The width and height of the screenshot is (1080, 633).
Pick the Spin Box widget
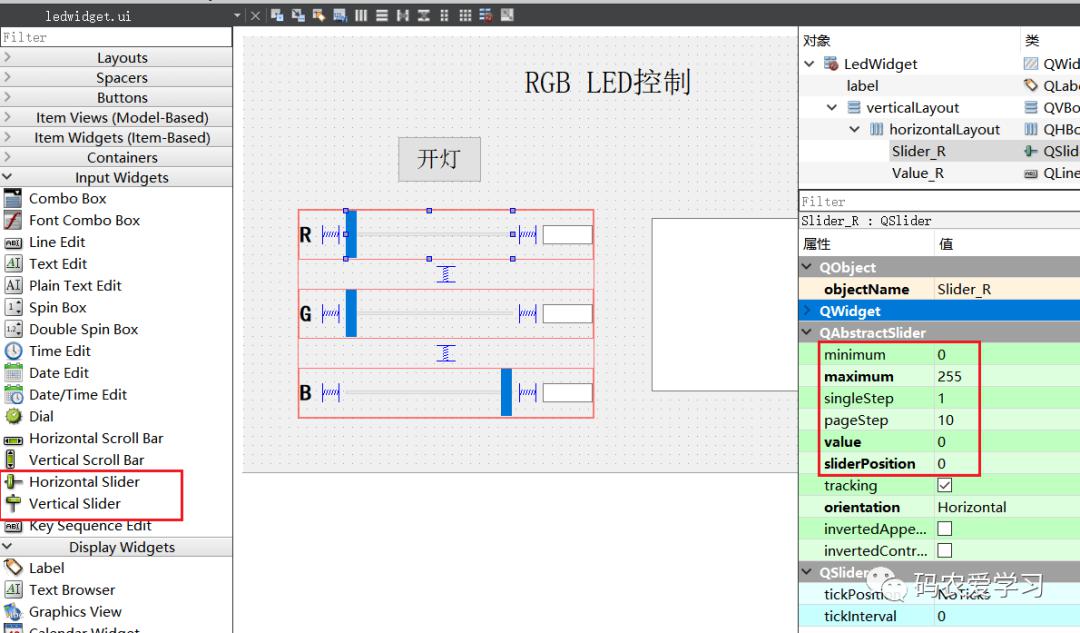[57, 308]
